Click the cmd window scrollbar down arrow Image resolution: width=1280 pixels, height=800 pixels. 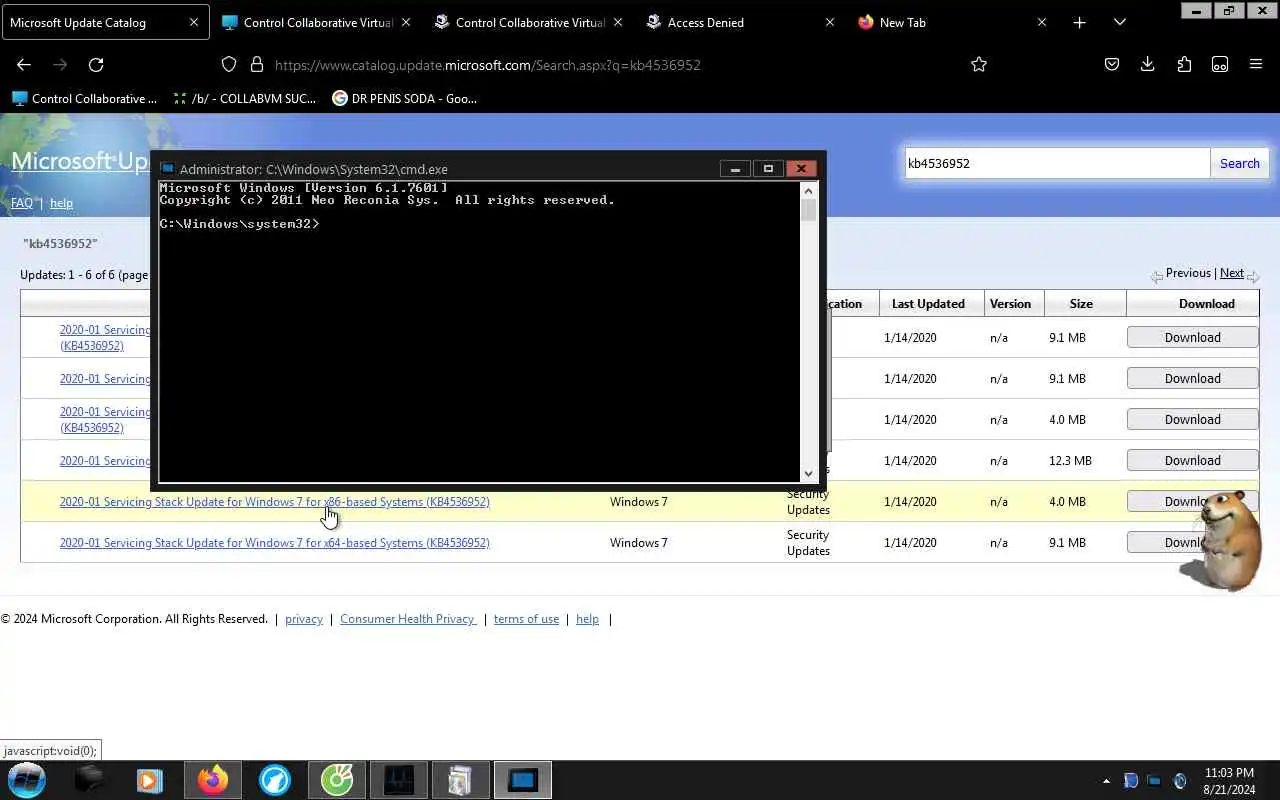click(808, 474)
